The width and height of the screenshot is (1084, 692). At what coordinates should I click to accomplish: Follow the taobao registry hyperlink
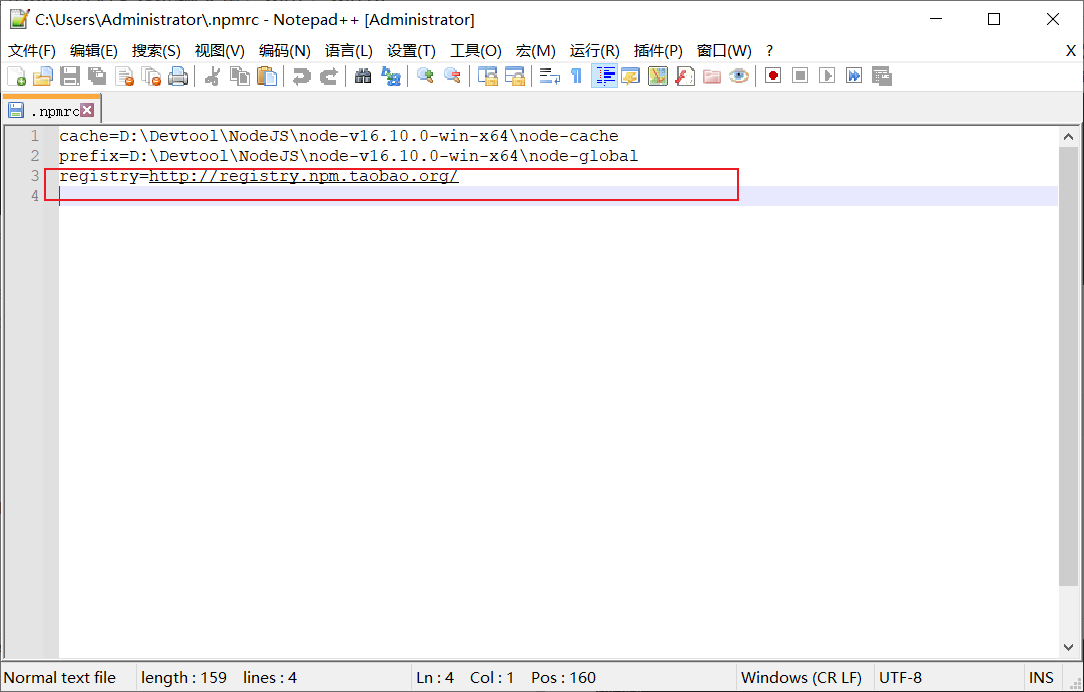tap(302, 175)
